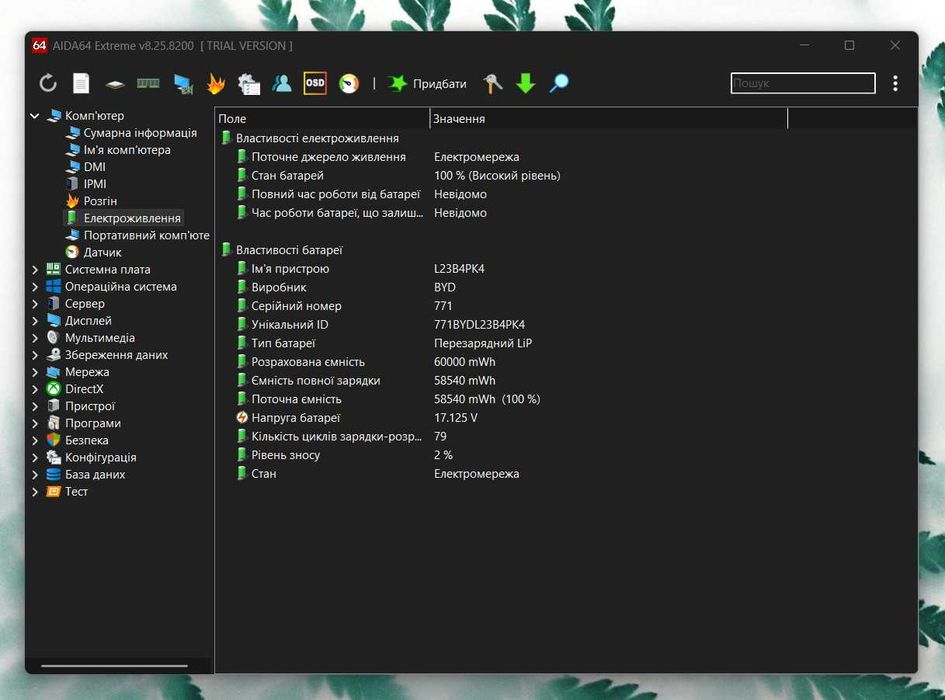Open the monitor diagnostics toolbar icon
Viewport: 945px width, 700px height.
(x=183, y=84)
